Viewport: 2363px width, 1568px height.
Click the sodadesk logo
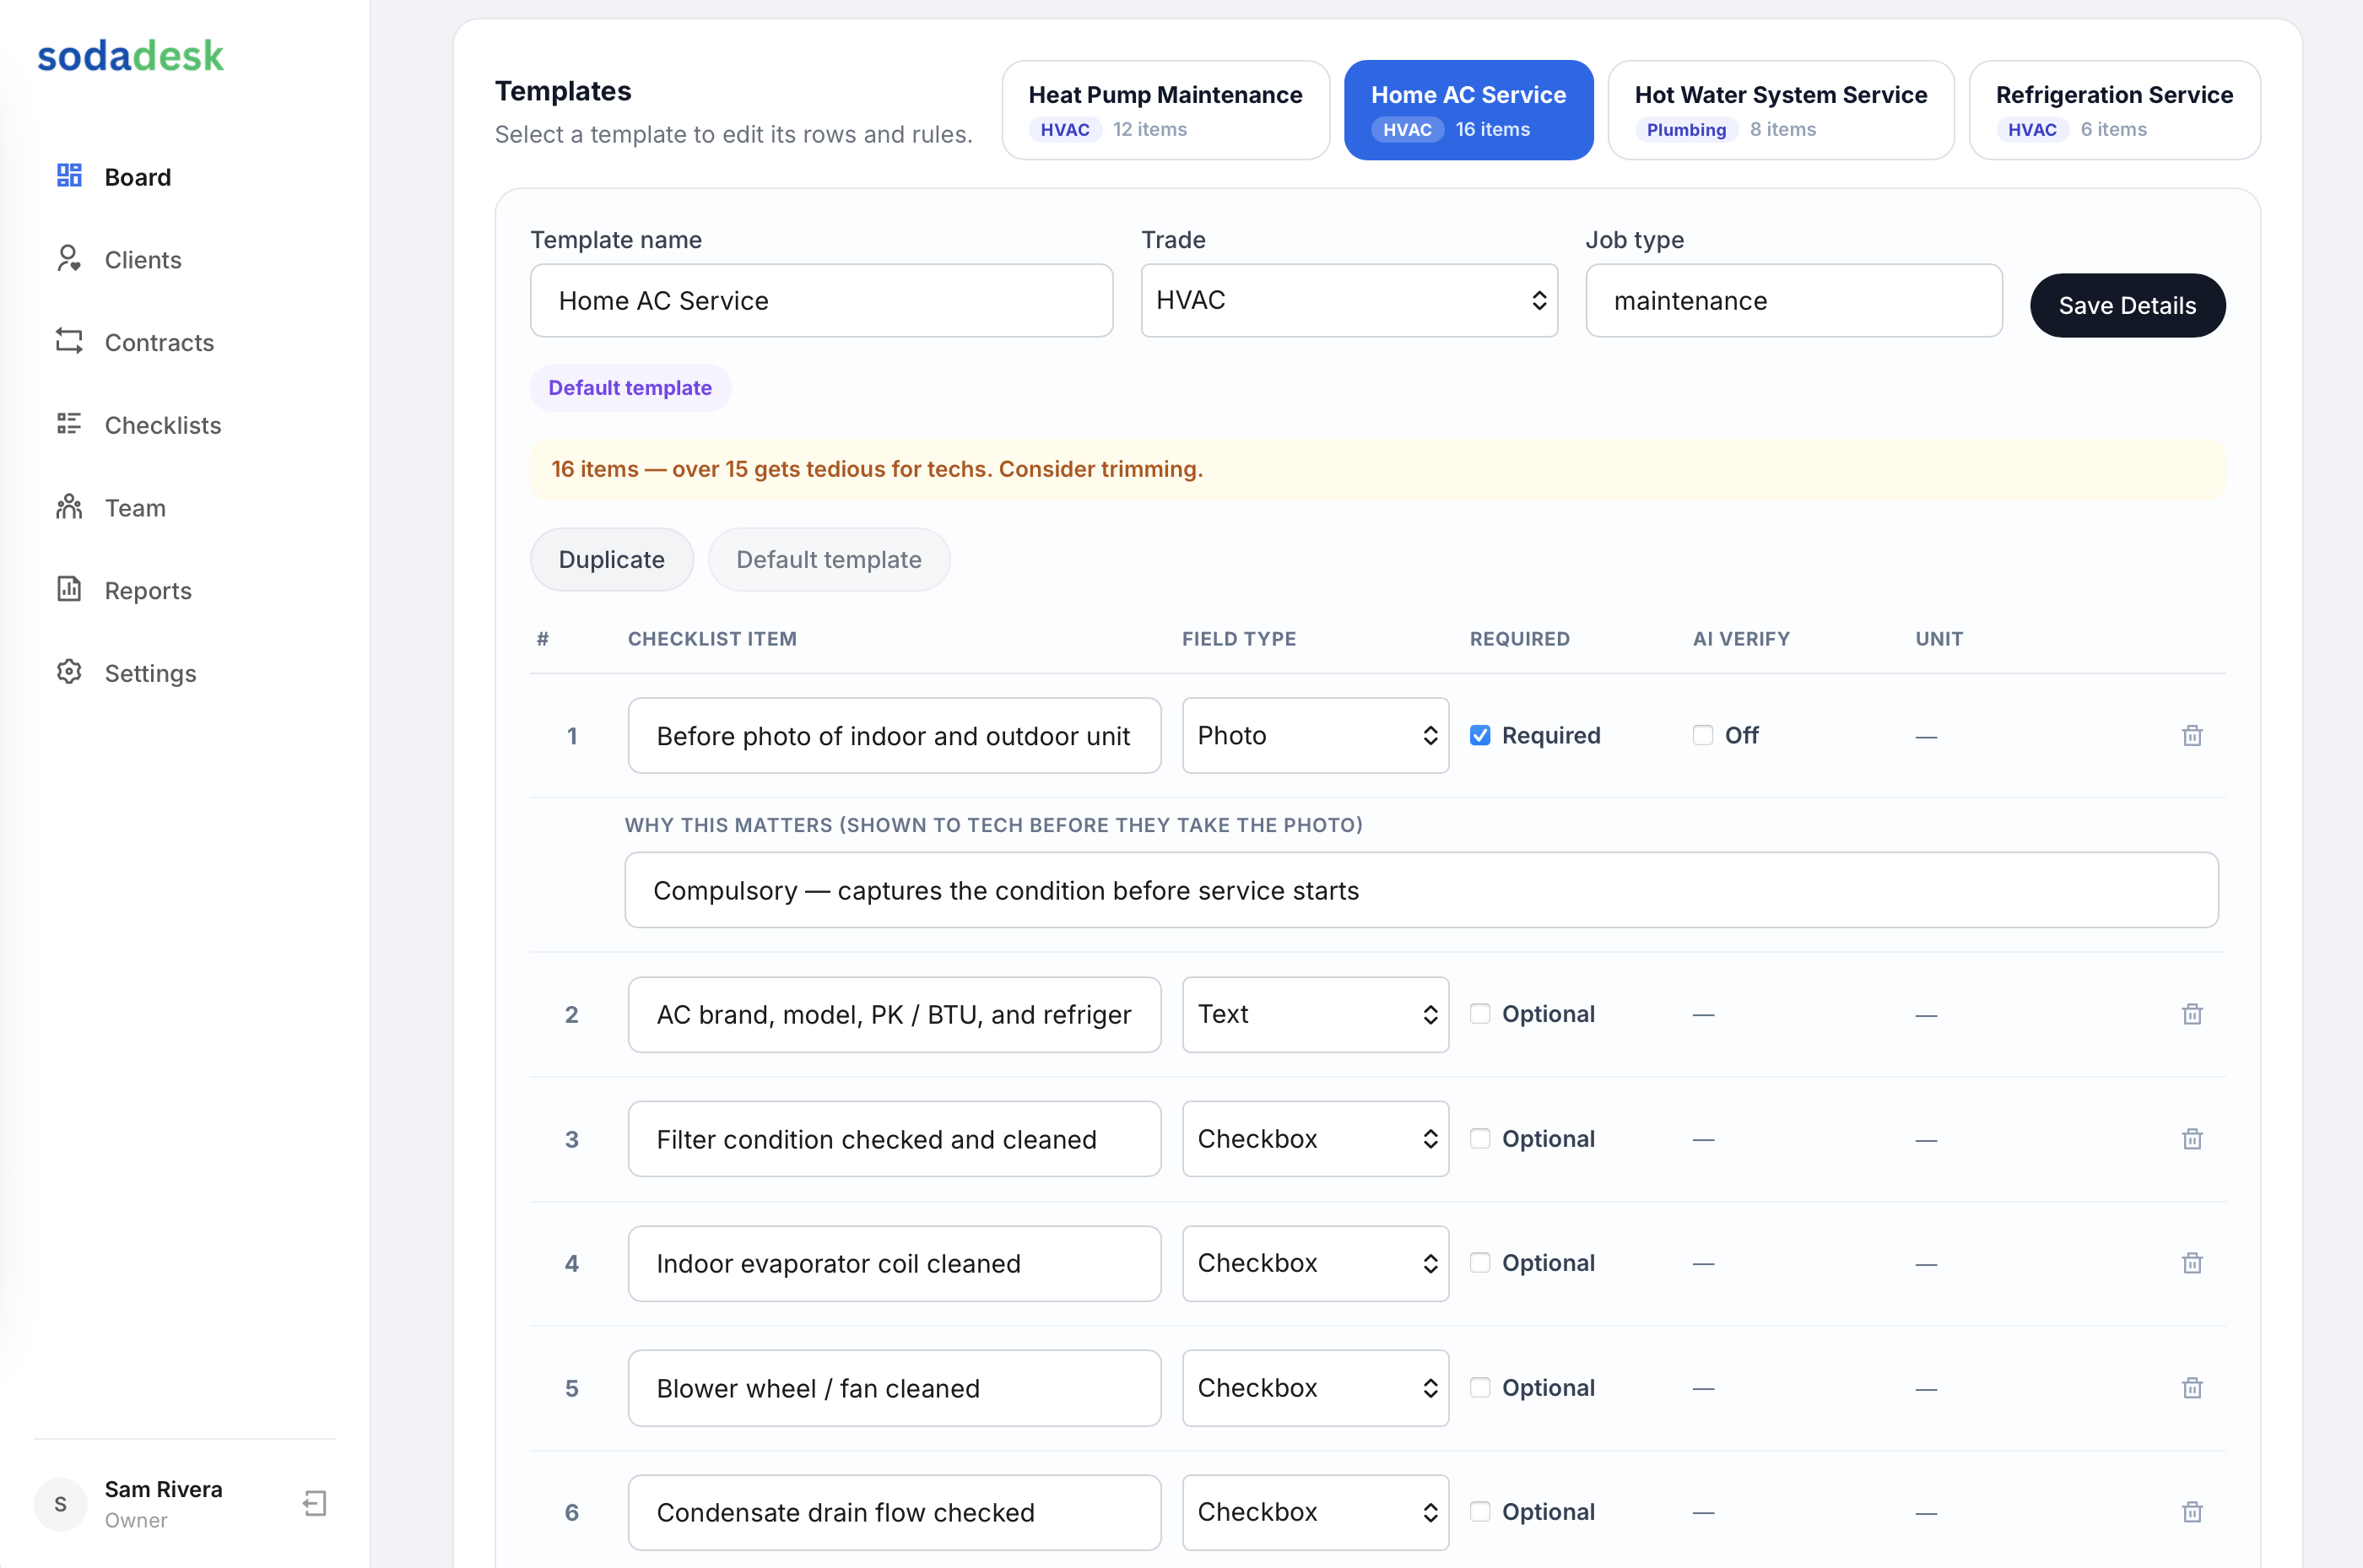coord(130,56)
